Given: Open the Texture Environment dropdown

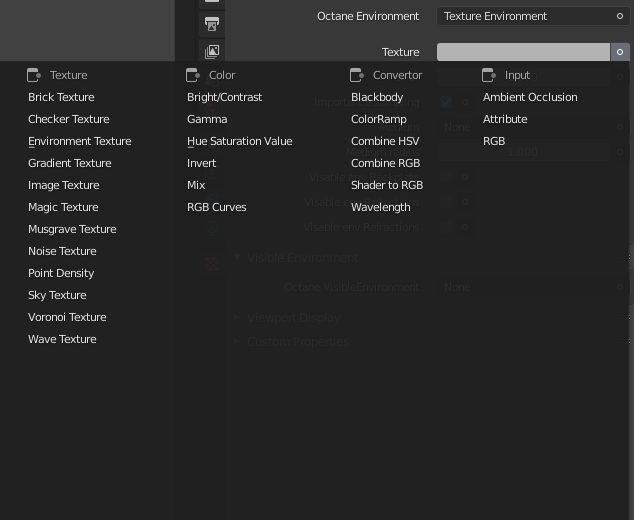Looking at the screenshot, I should tap(532, 16).
